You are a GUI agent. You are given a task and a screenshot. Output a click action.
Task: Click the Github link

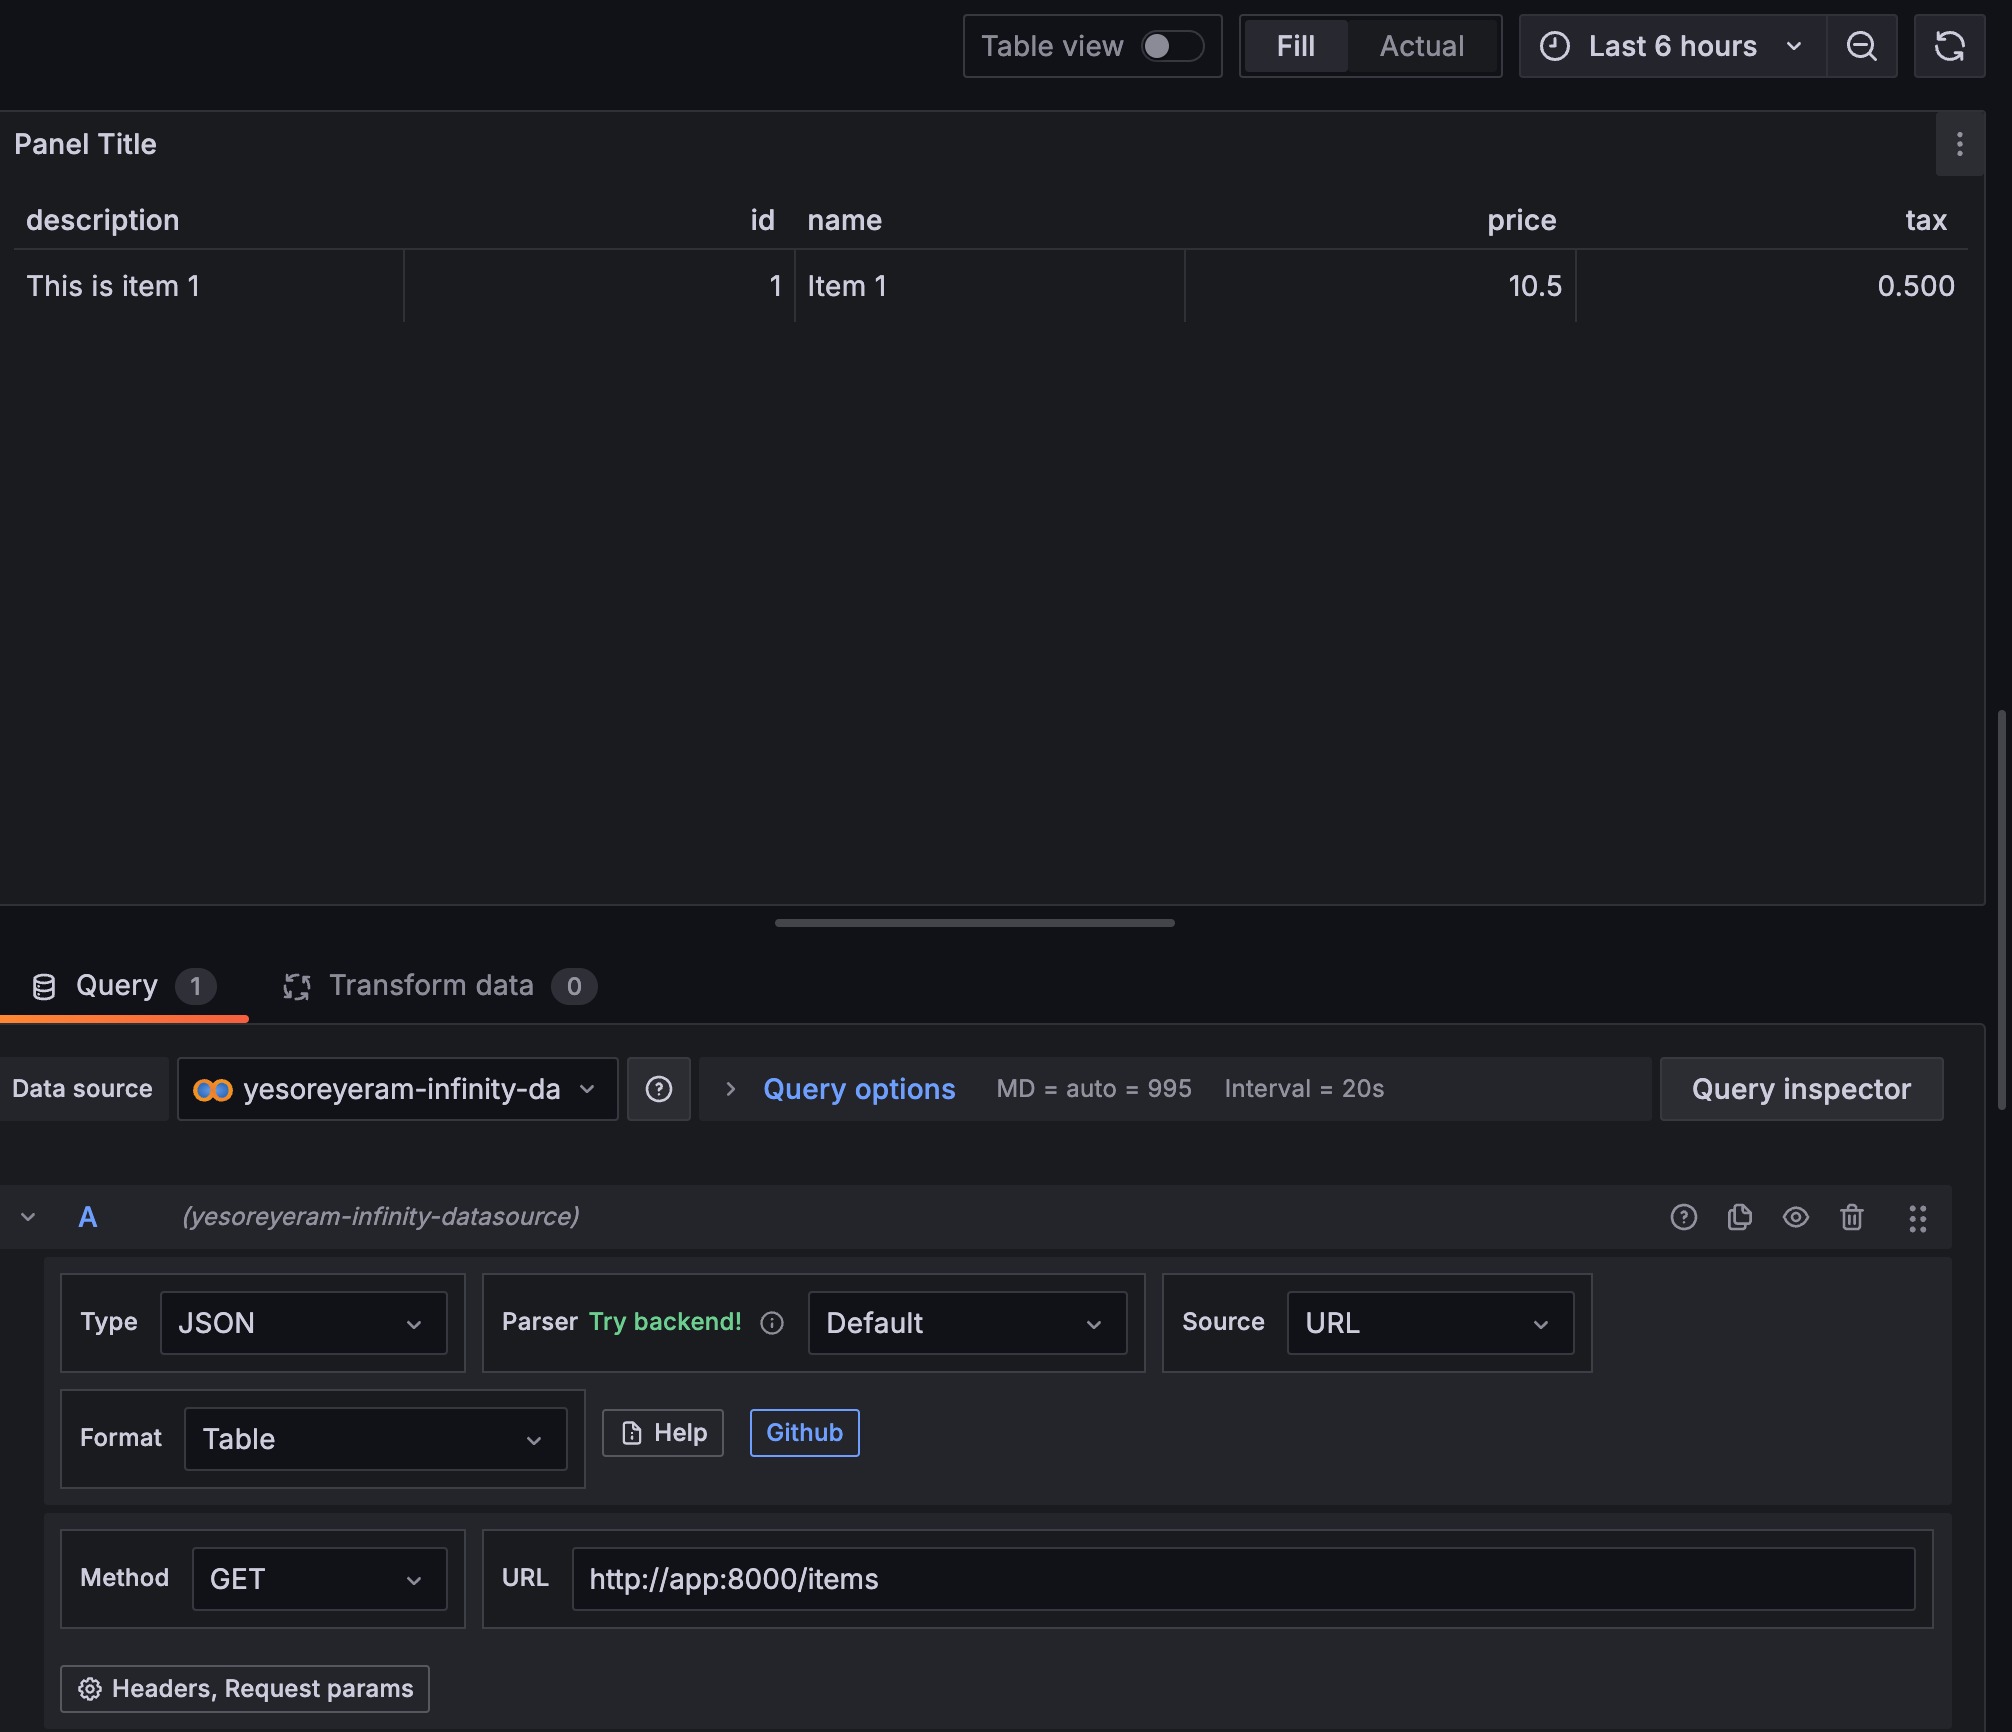click(804, 1431)
